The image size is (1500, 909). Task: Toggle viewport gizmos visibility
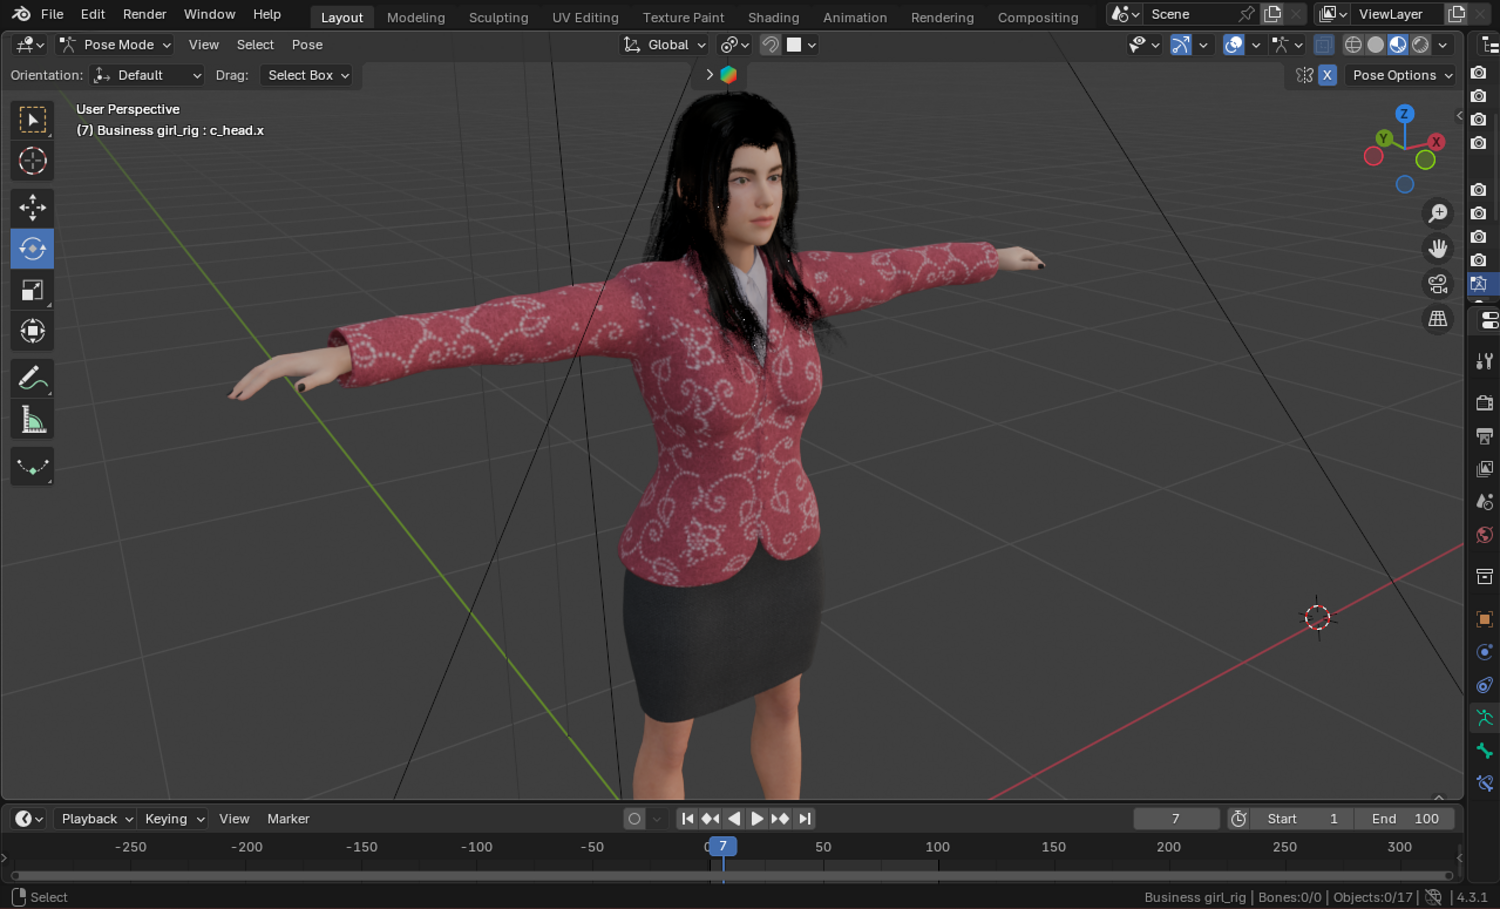click(x=1181, y=45)
